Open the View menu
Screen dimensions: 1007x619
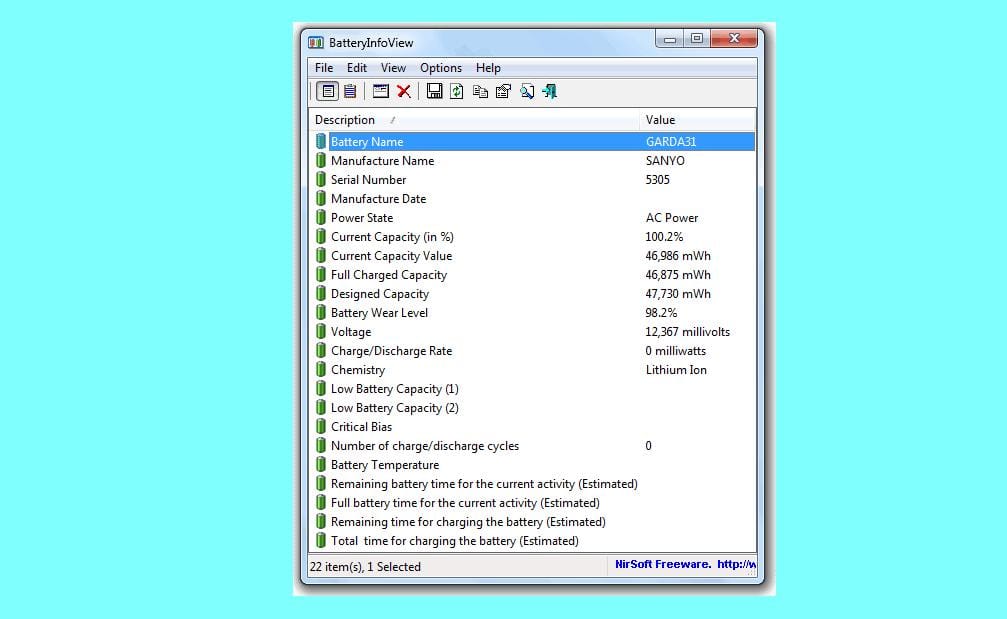pyautogui.click(x=393, y=67)
